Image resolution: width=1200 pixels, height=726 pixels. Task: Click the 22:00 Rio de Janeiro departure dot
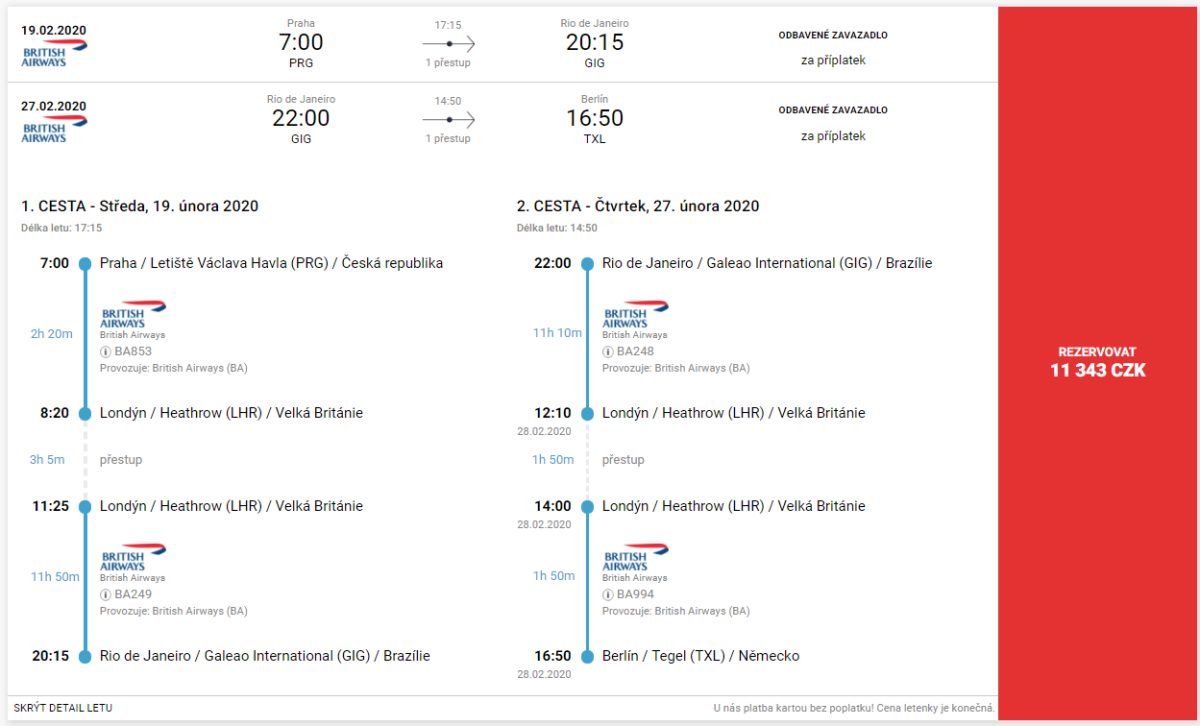588,264
